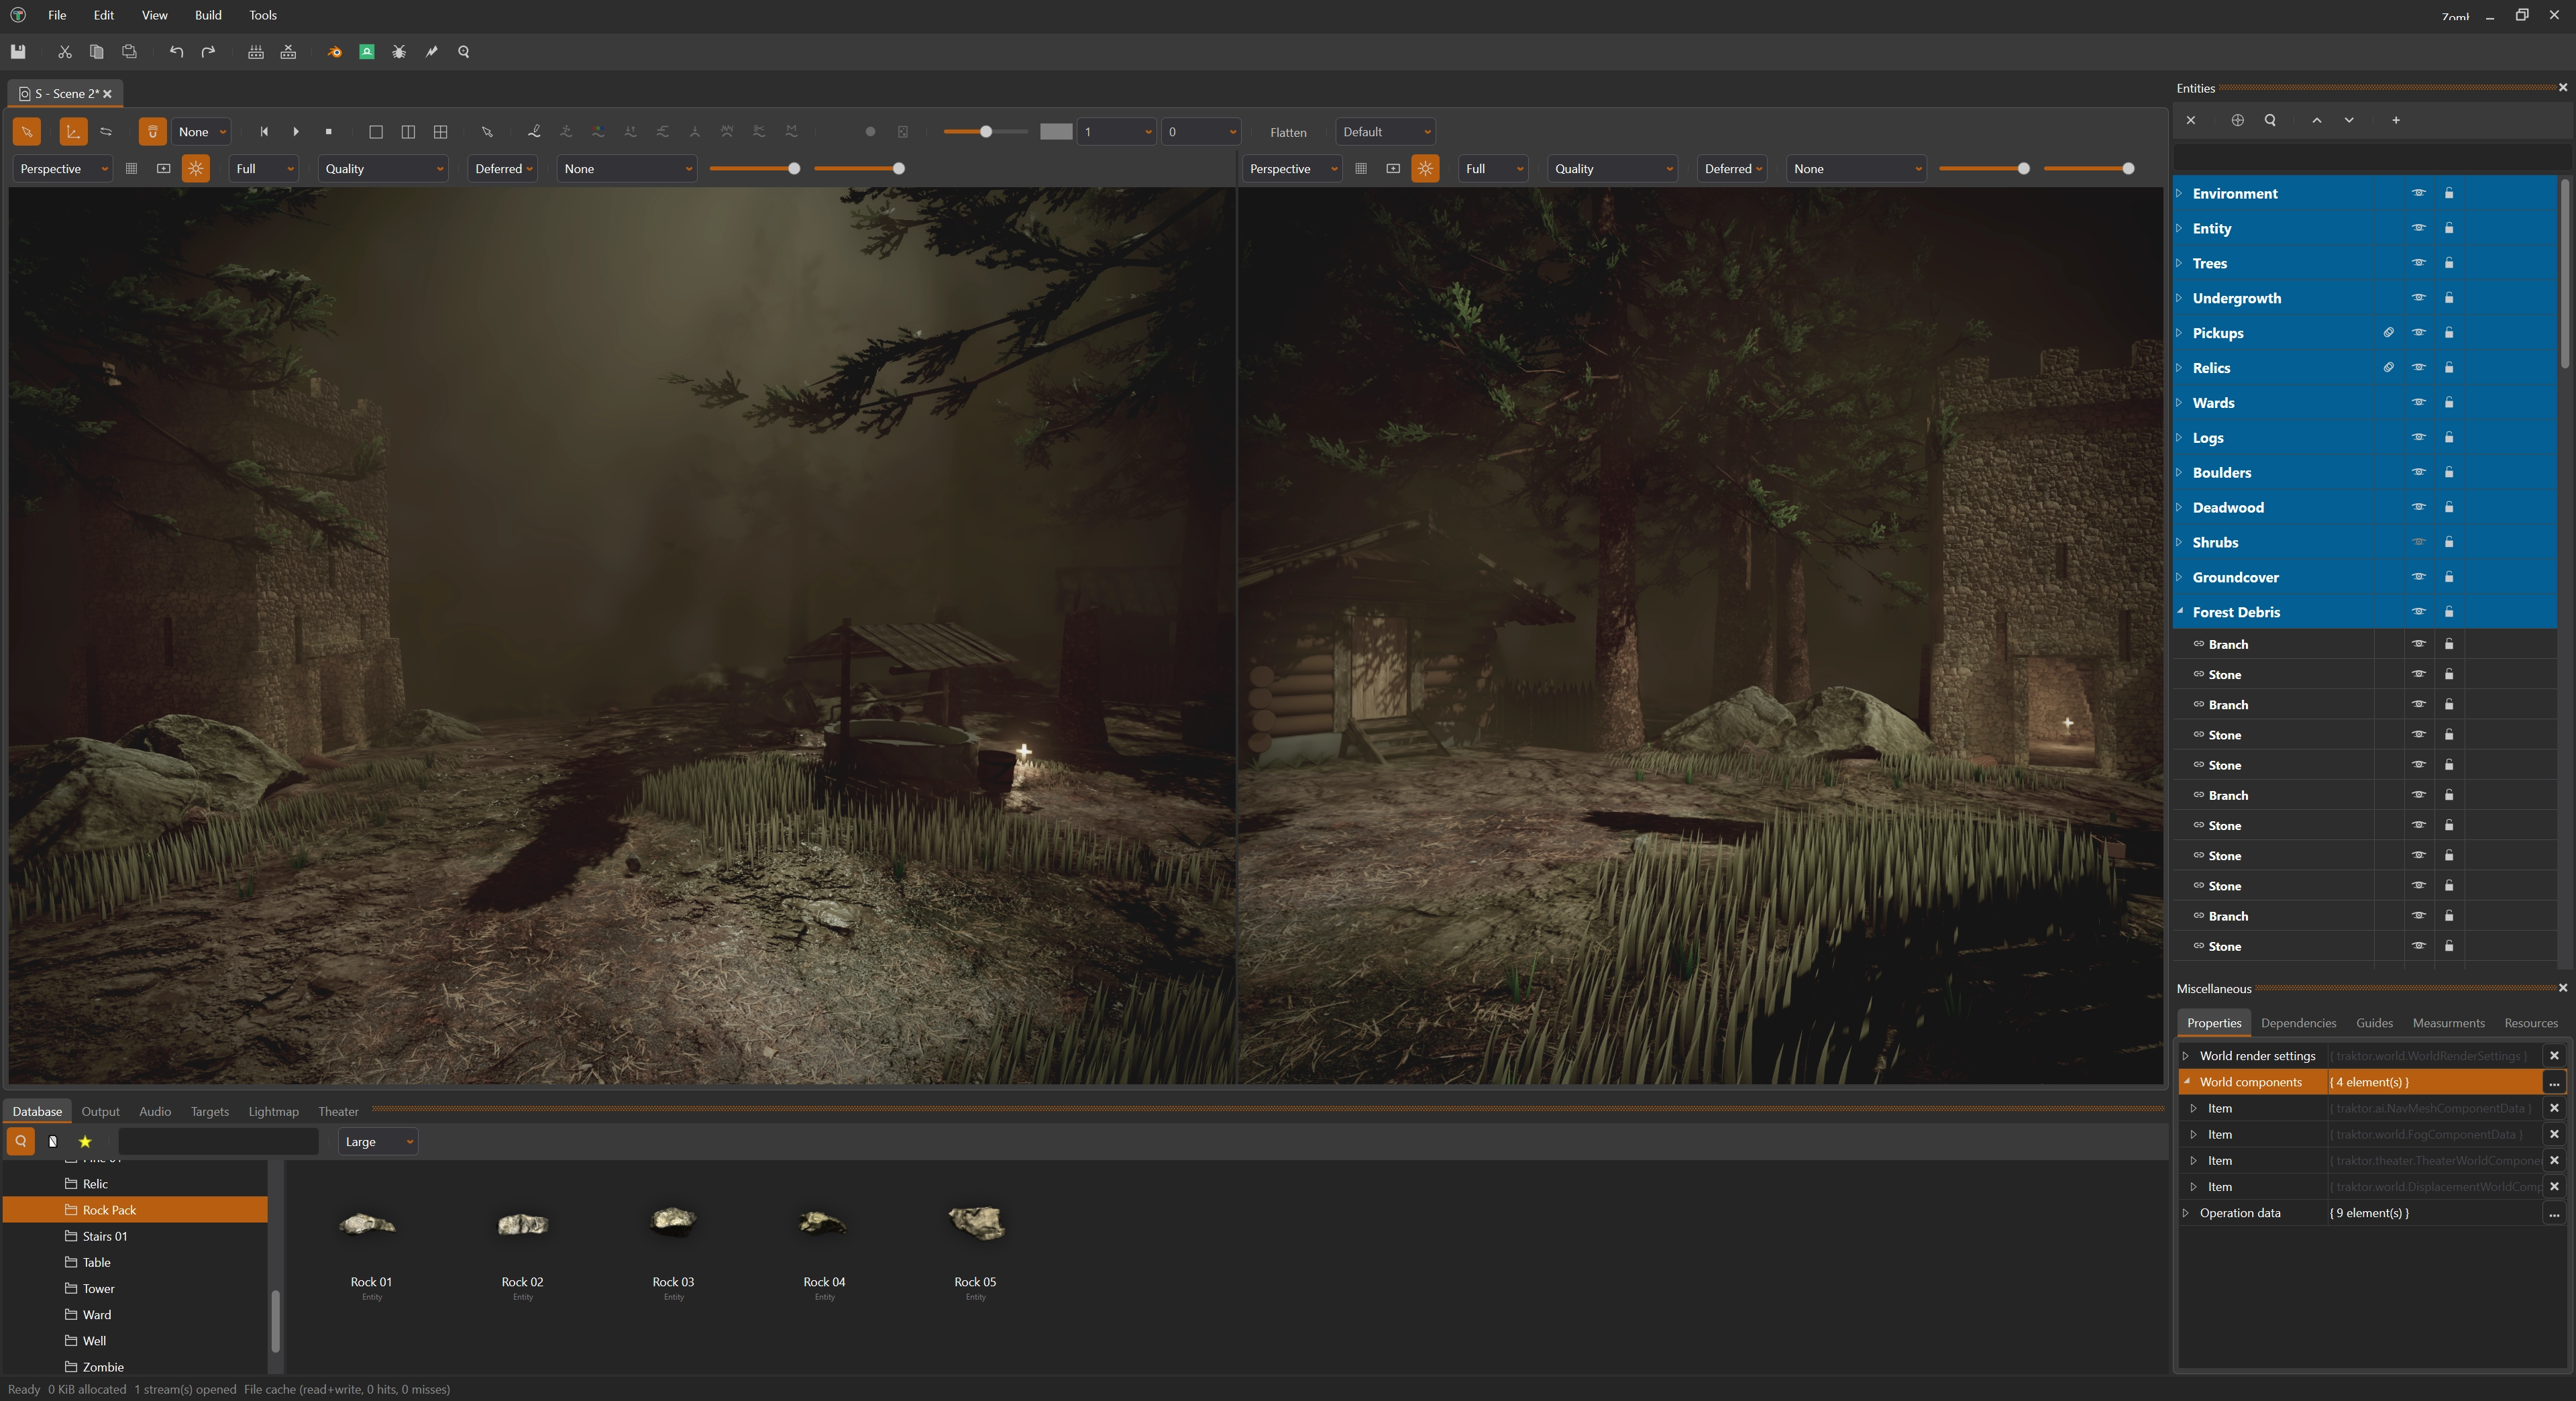Select the four-viewport split layout icon
This screenshot has width=2576, height=1401.
440,132
